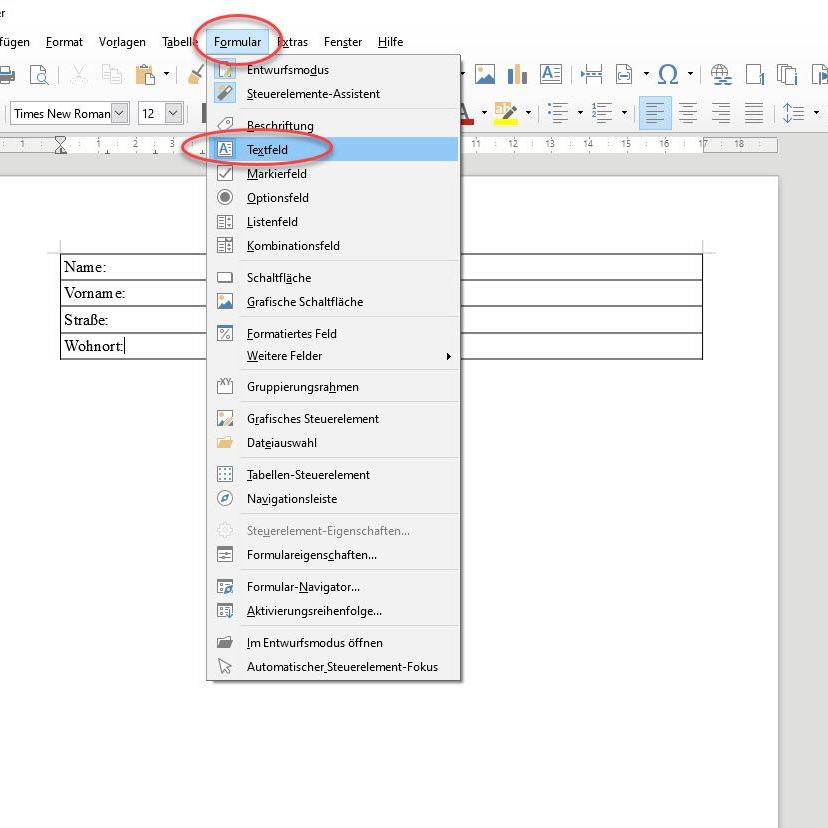Open the bullet list style dropdown arrow
This screenshot has width=828, height=828.
[x=580, y=112]
